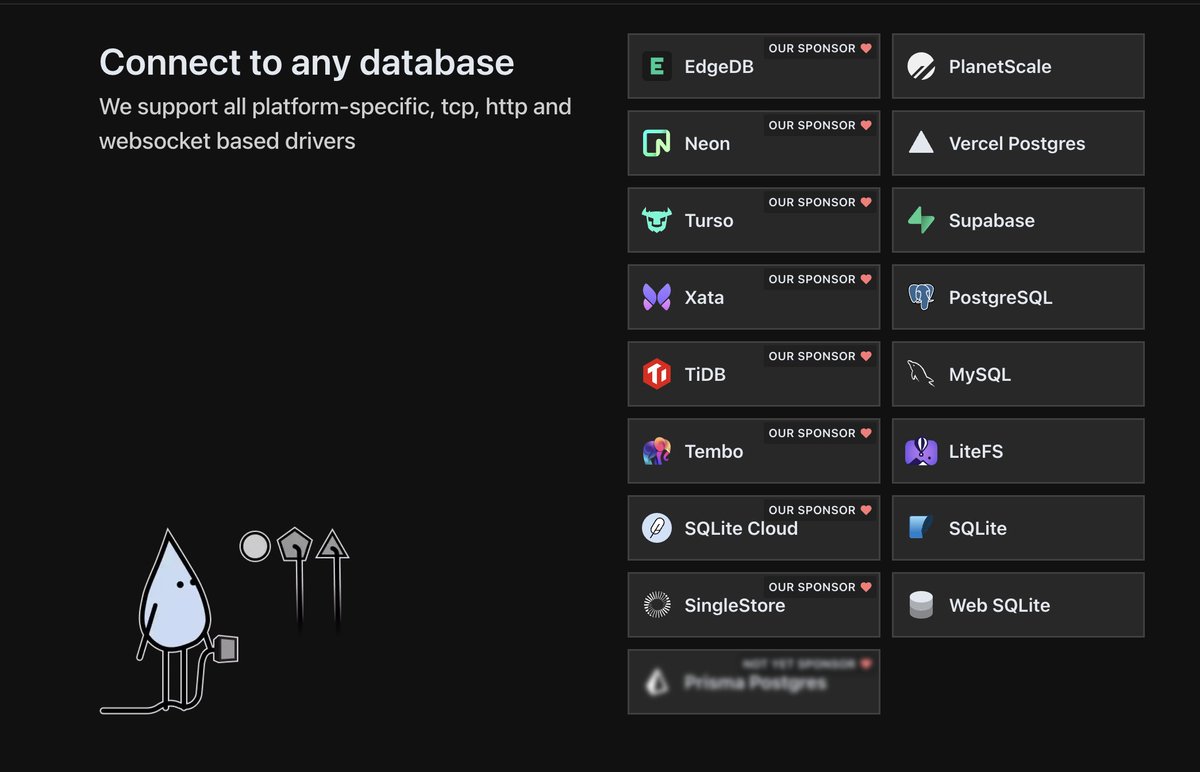Open the blurred Prisma Postgres link
The image size is (1200, 772).
[754, 683]
